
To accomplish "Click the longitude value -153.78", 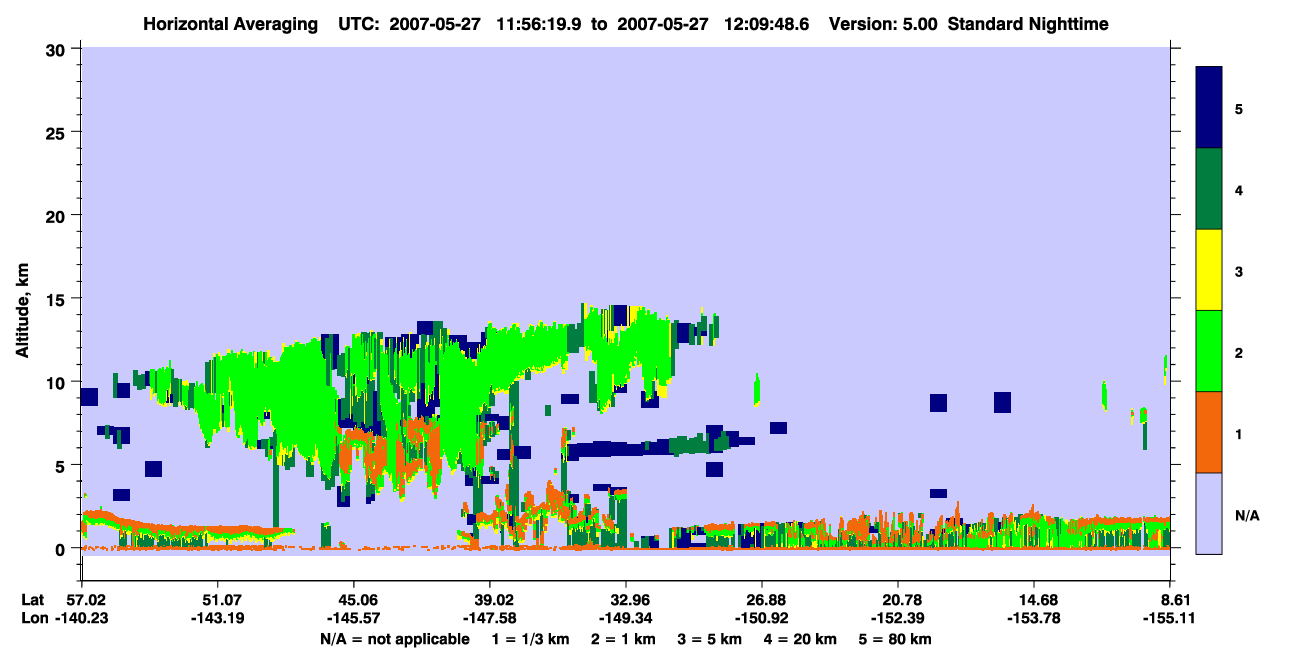I will [1034, 619].
